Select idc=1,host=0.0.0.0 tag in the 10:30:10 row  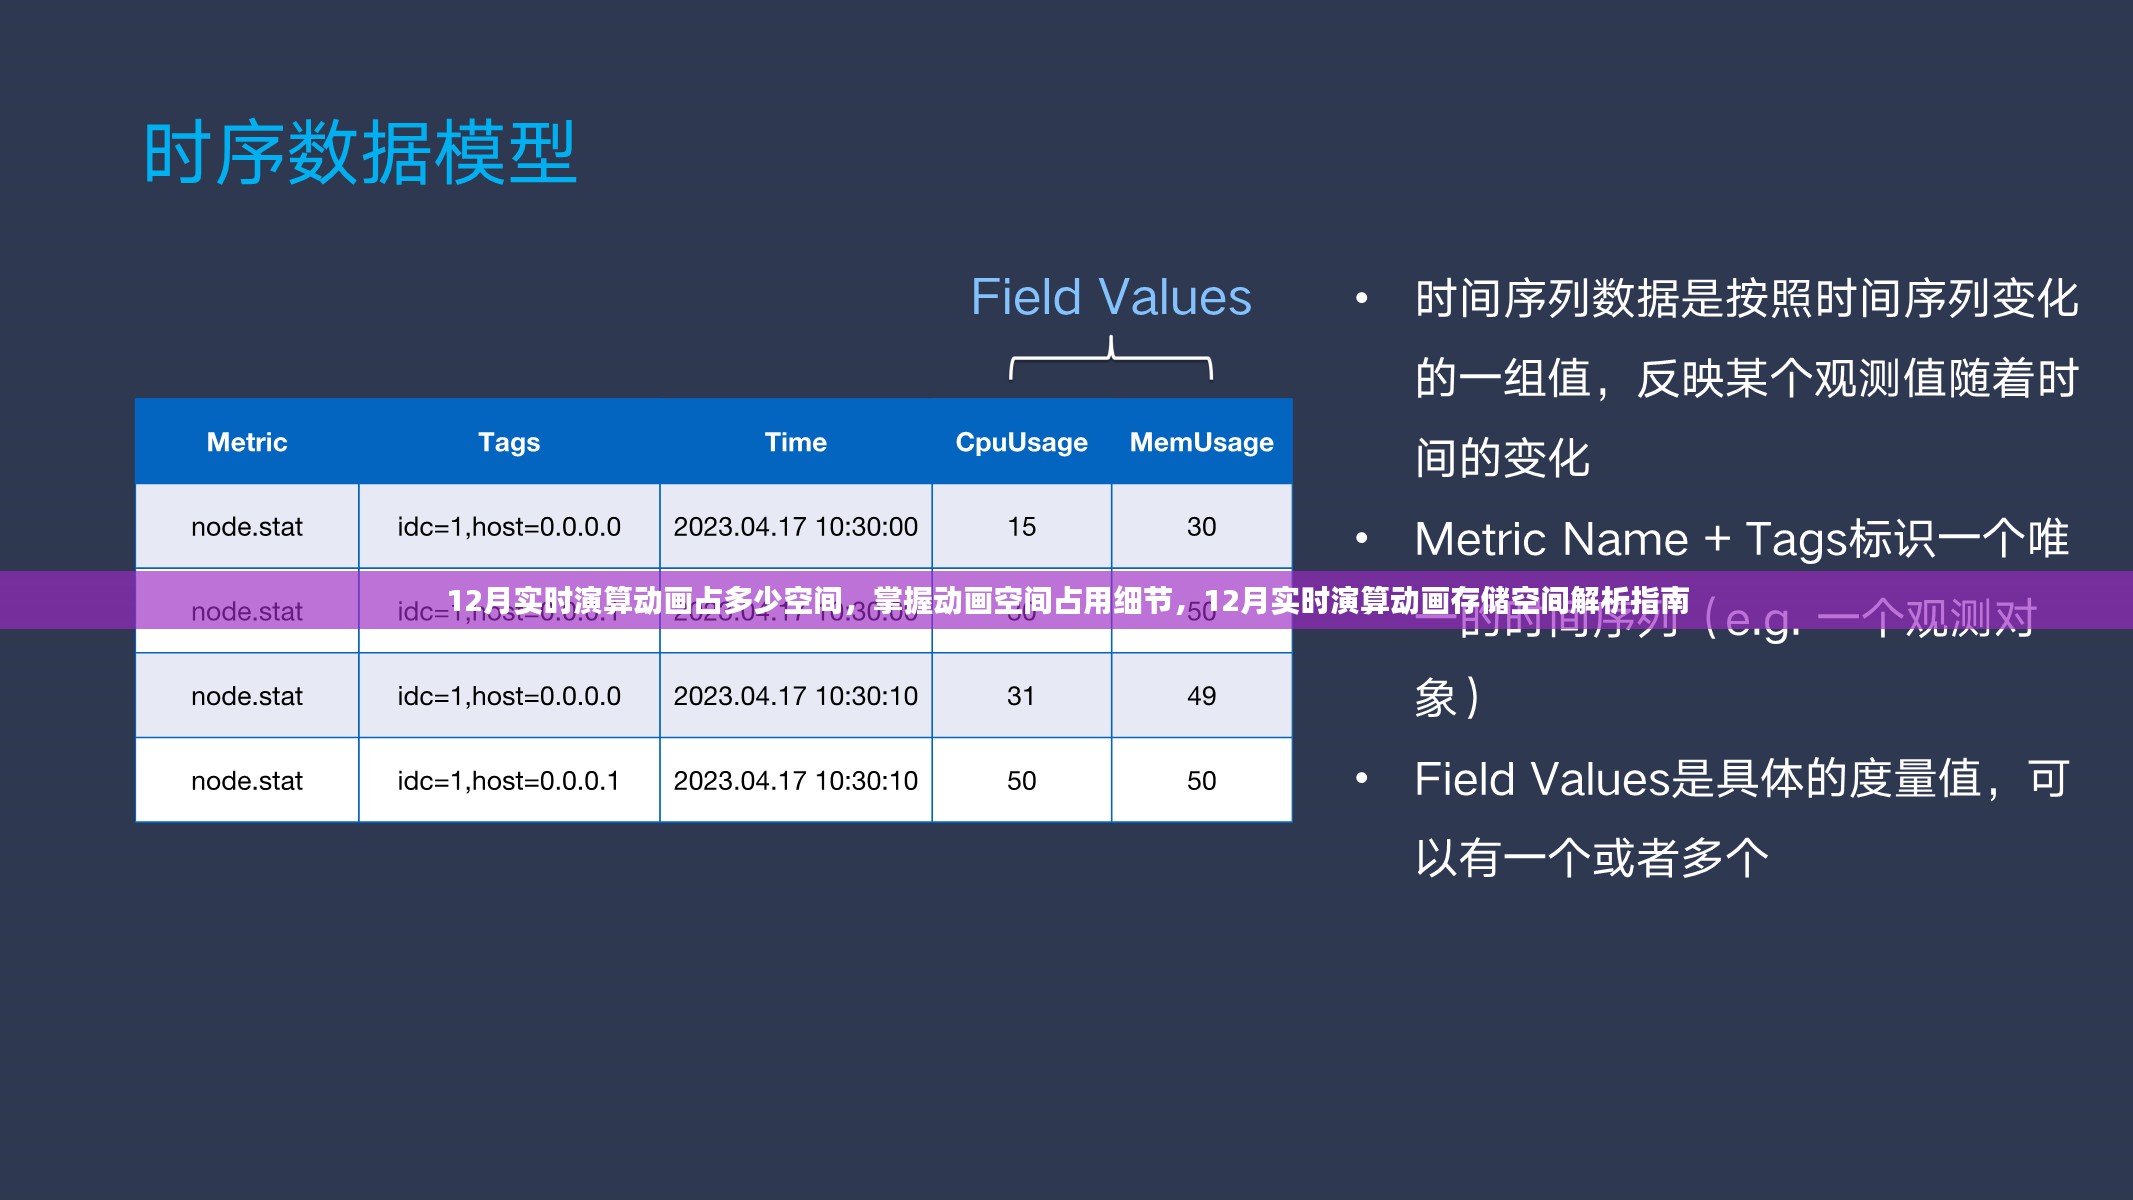point(509,696)
